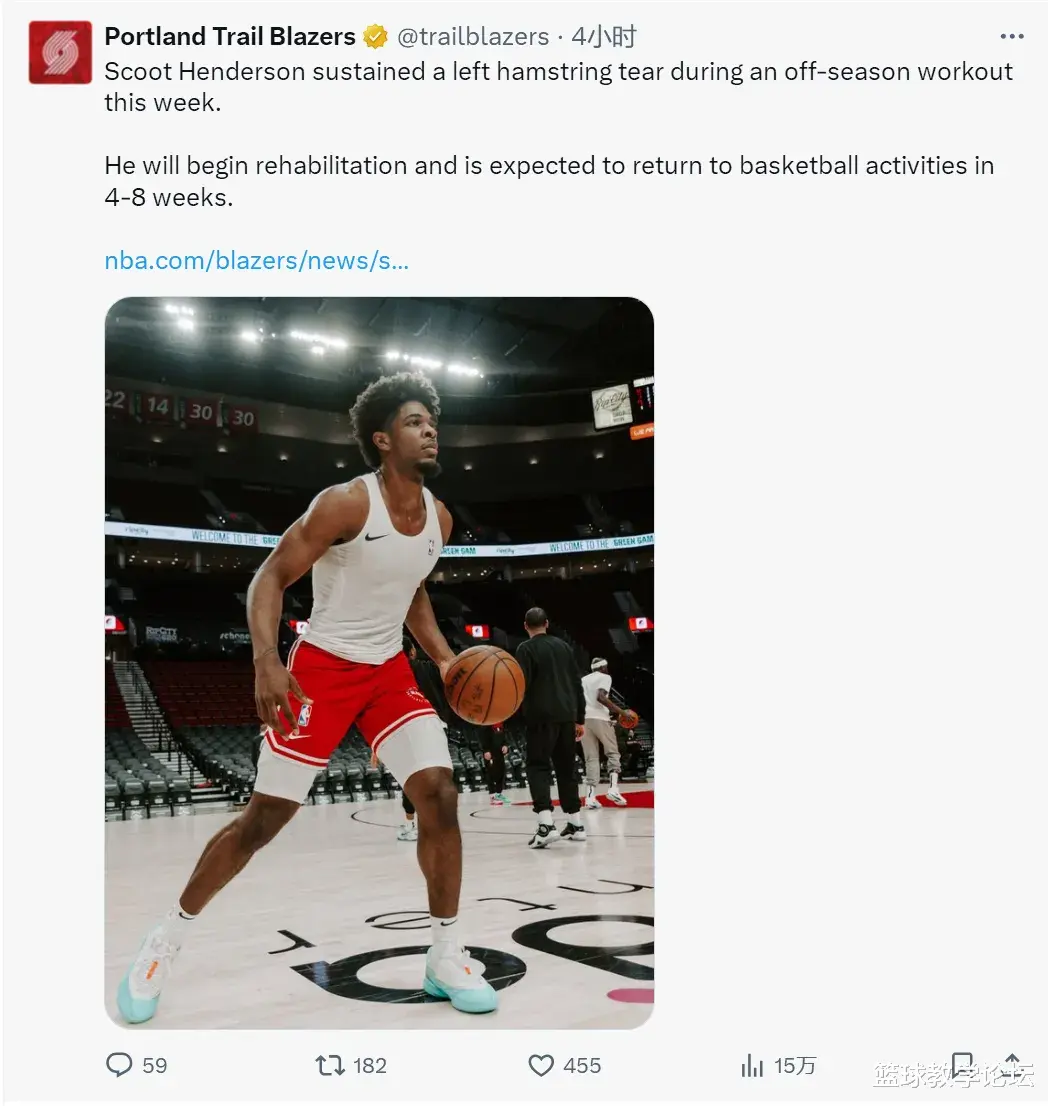Click the 455 likes count
The width and height of the screenshot is (1048, 1106).
click(x=582, y=1065)
